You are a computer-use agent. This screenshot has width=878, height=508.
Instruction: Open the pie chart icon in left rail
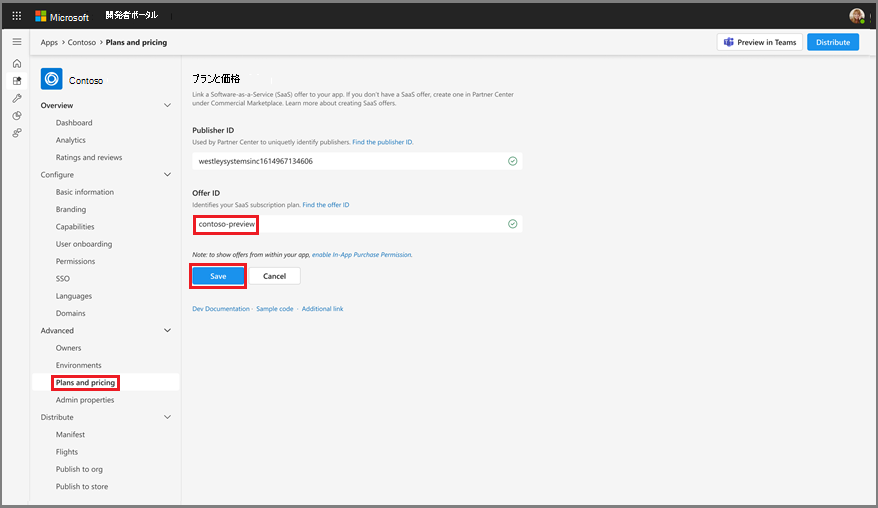(x=17, y=115)
